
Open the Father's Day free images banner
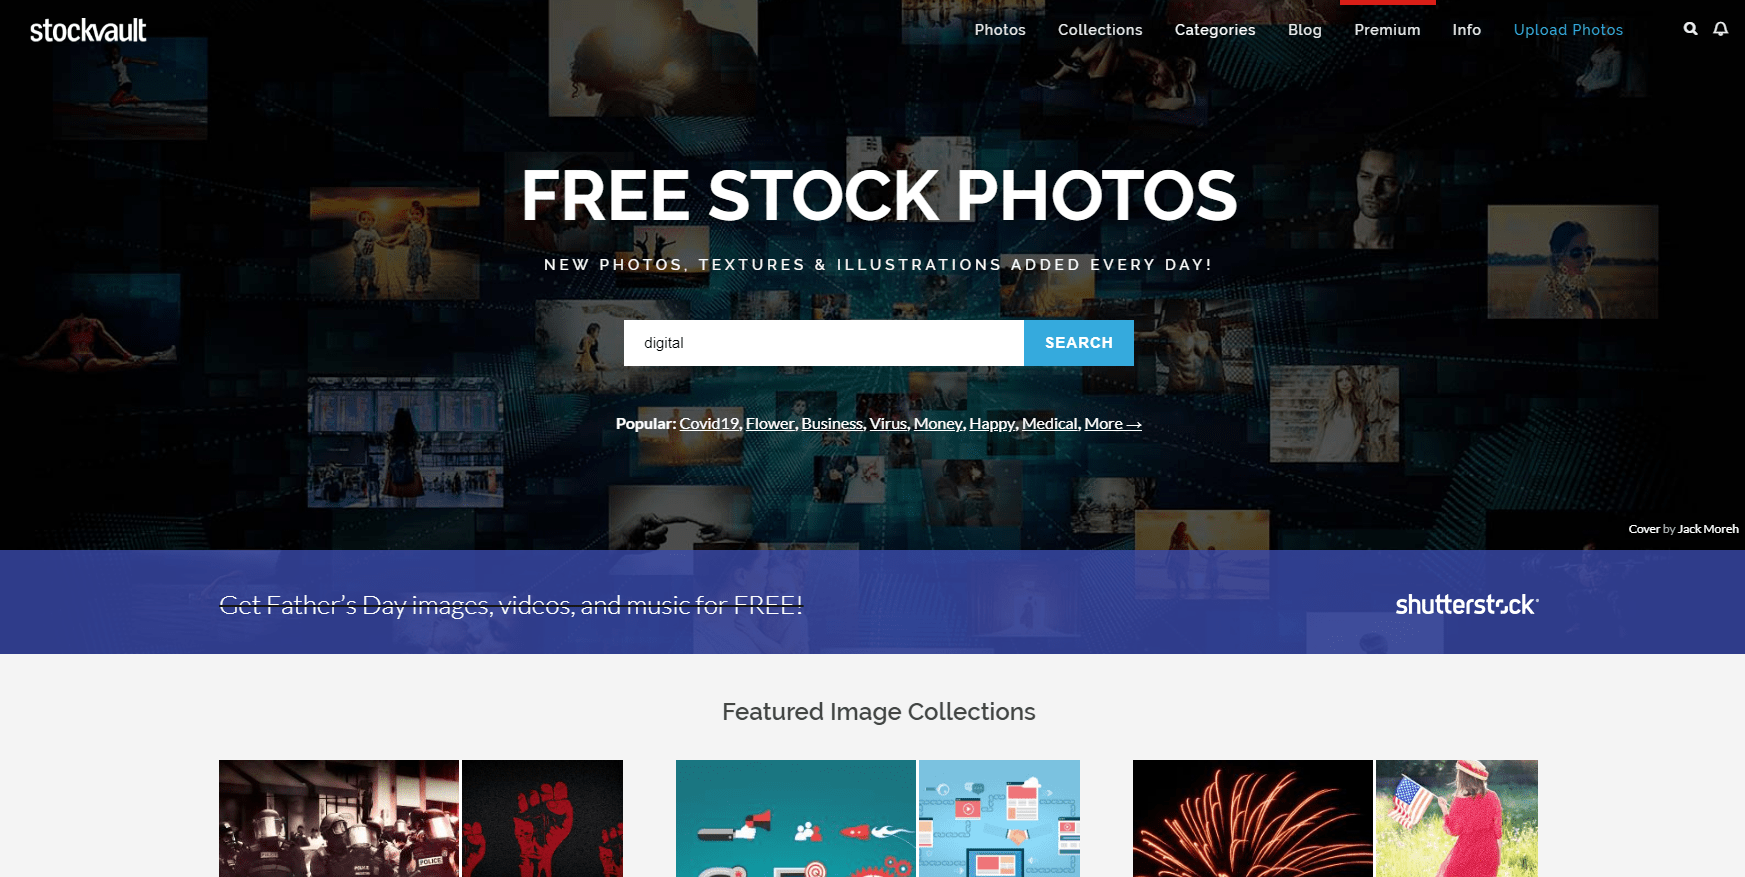click(x=511, y=605)
